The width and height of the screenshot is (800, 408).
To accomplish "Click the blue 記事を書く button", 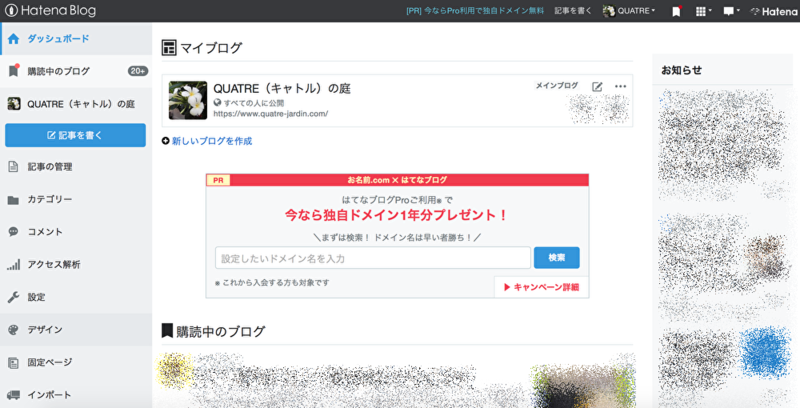I will 76,135.
